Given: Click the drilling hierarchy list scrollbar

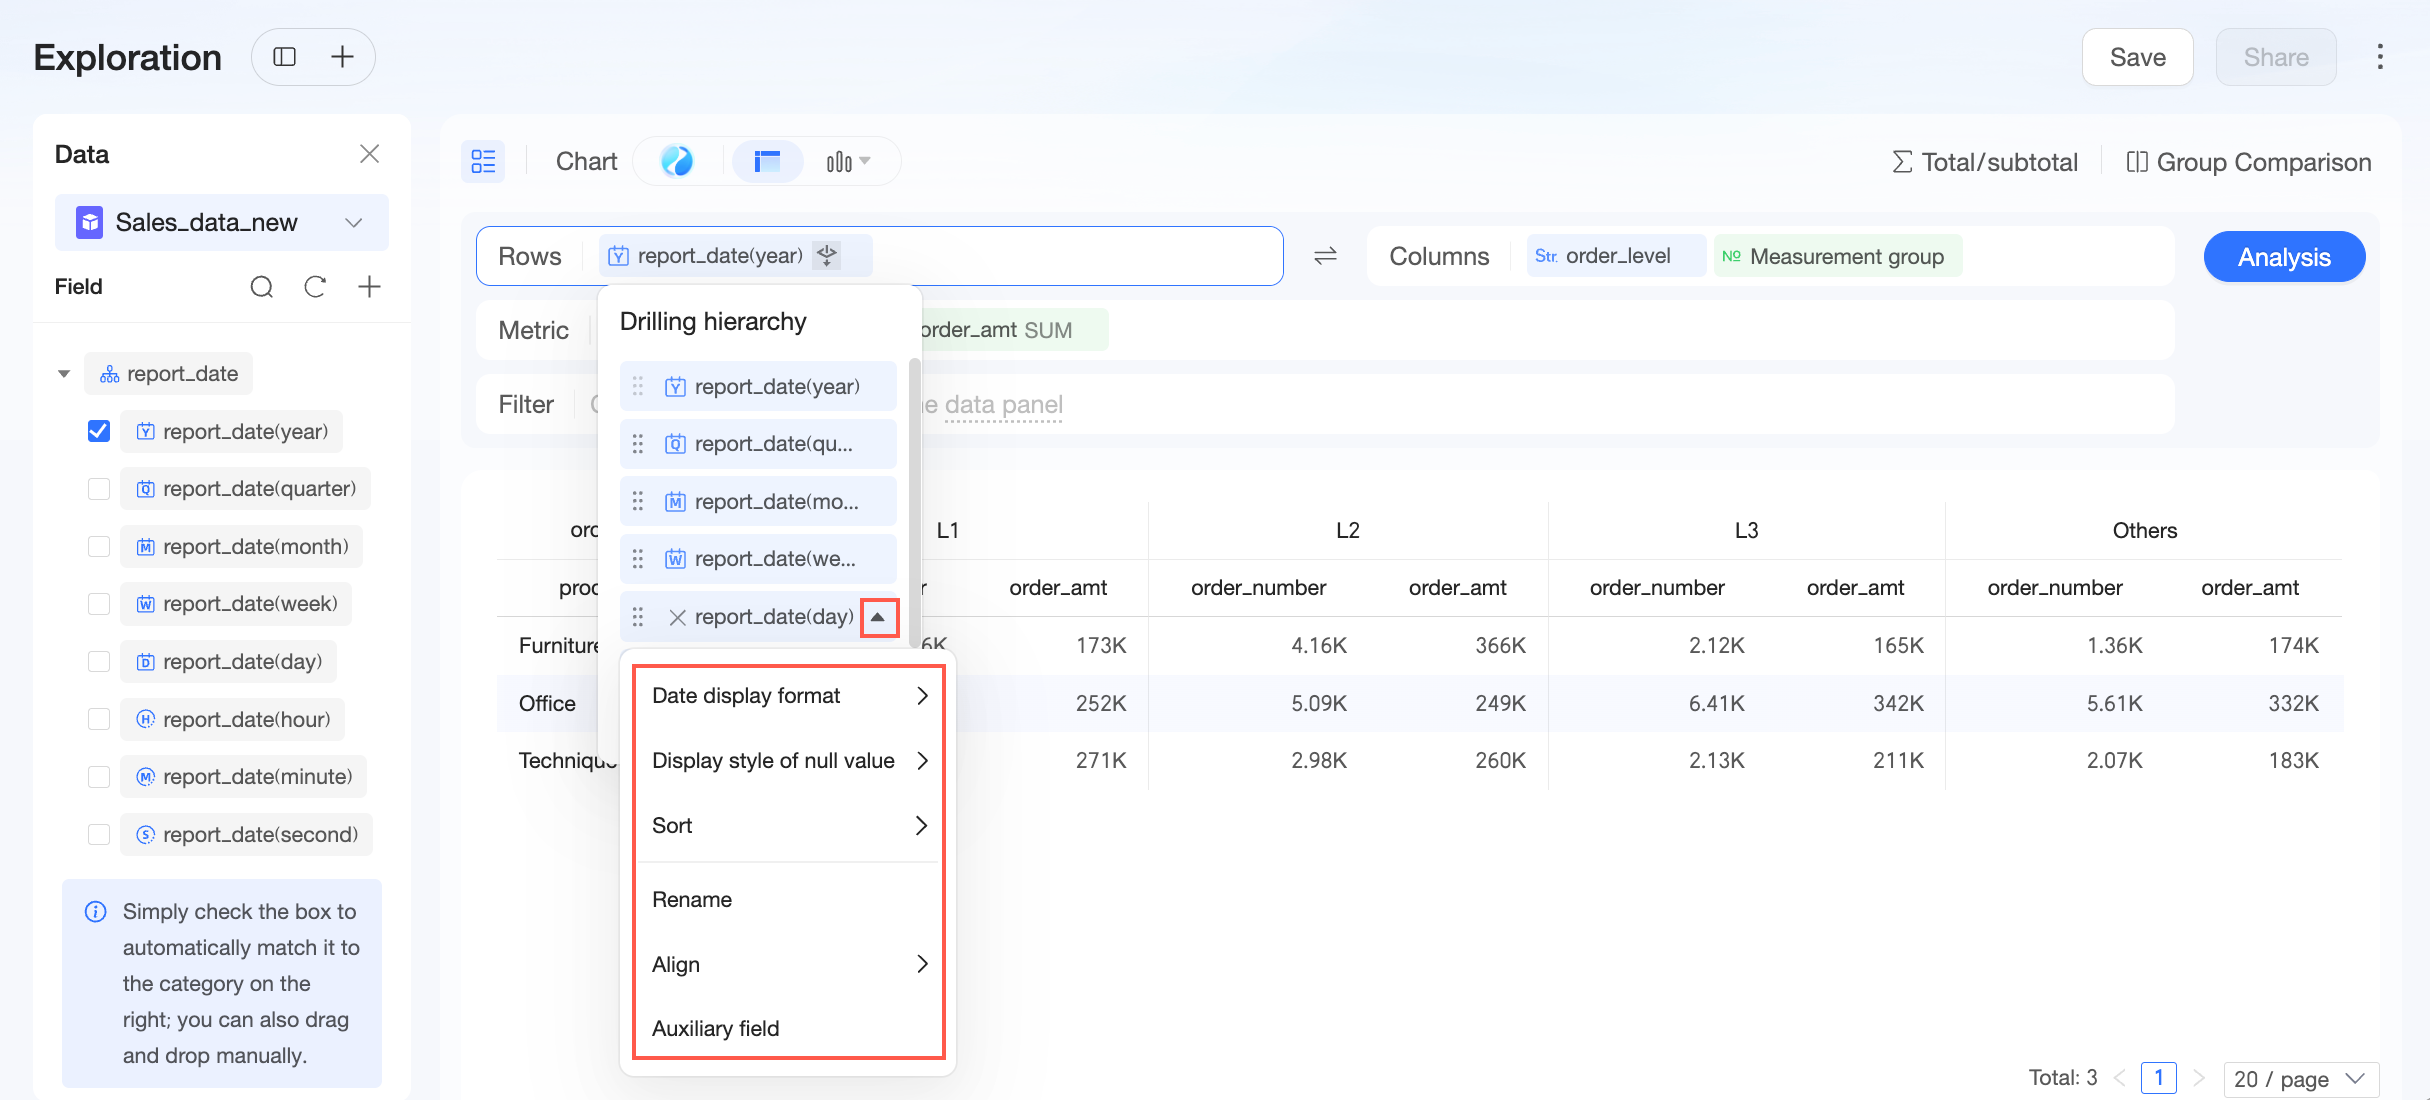Looking at the screenshot, I should (x=914, y=500).
